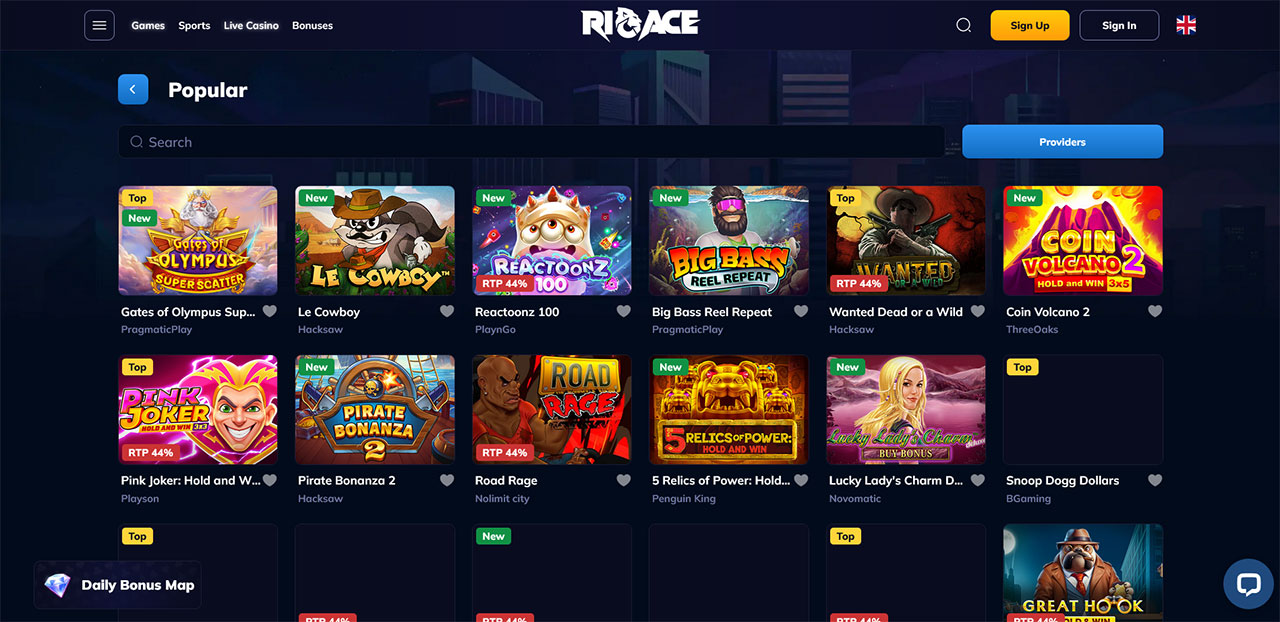Screen dimensions: 1280x622
Task: Open the live chat bubble
Action: [1248, 585]
